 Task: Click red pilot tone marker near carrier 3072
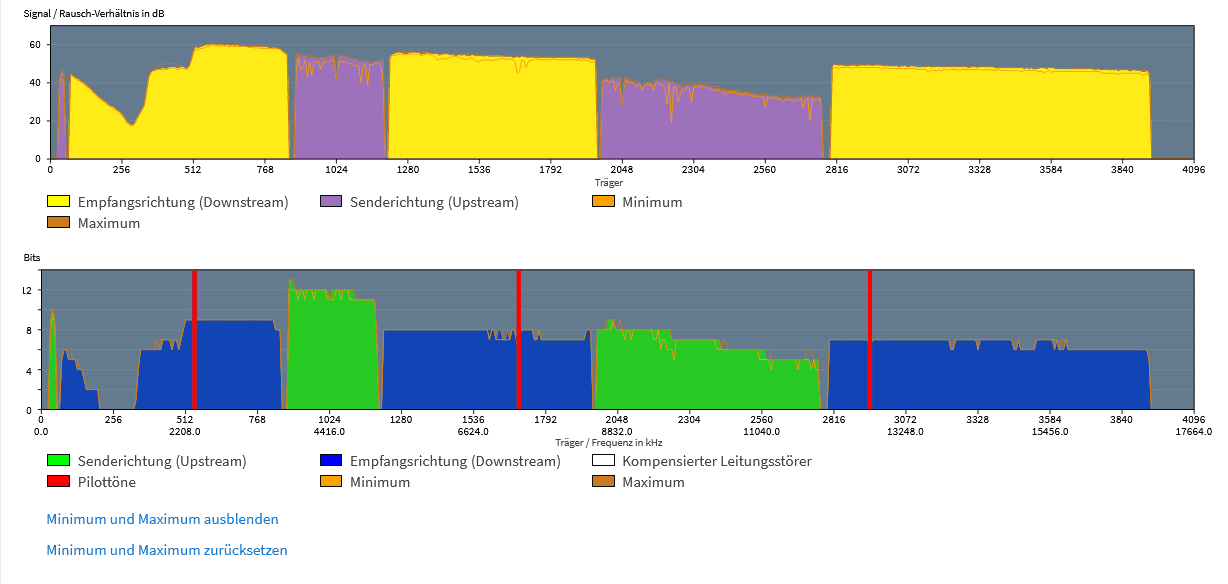coord(870,340)
